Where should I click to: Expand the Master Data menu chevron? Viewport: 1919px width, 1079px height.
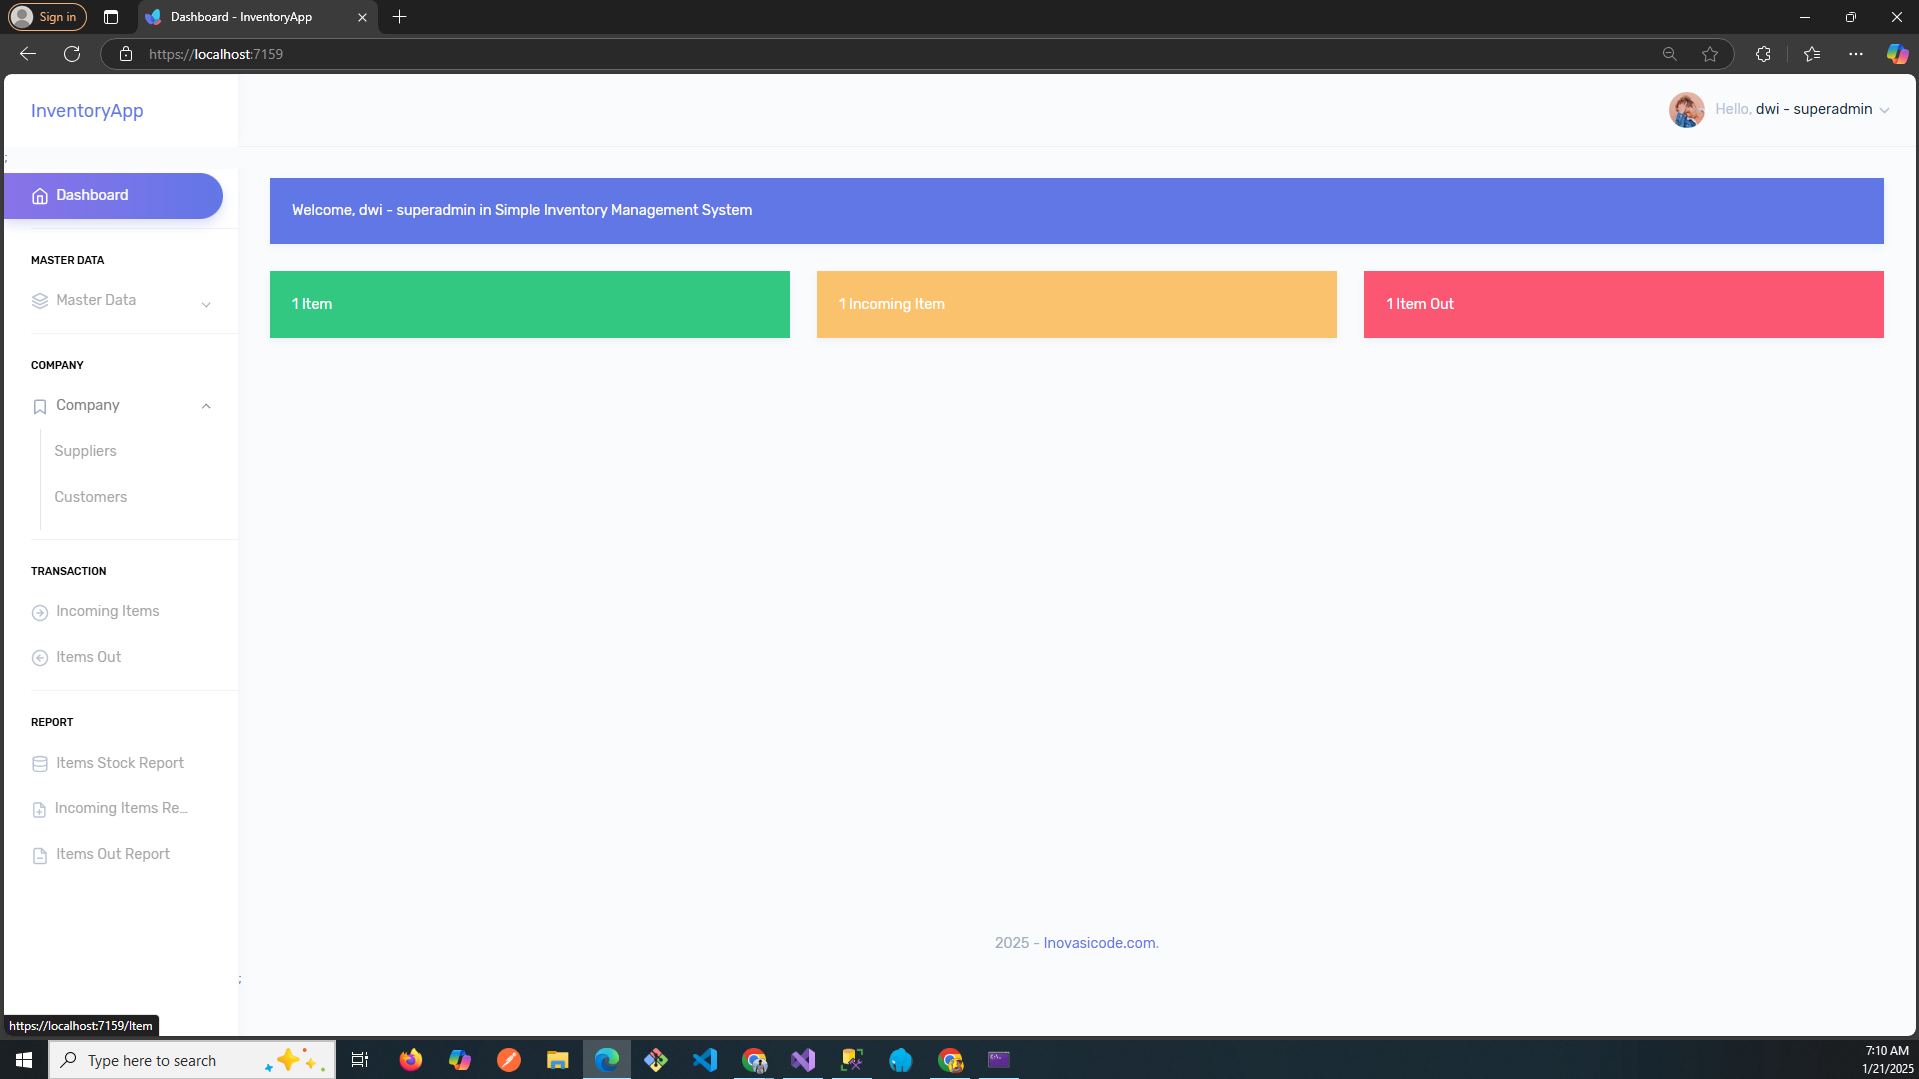click(206, 304)
